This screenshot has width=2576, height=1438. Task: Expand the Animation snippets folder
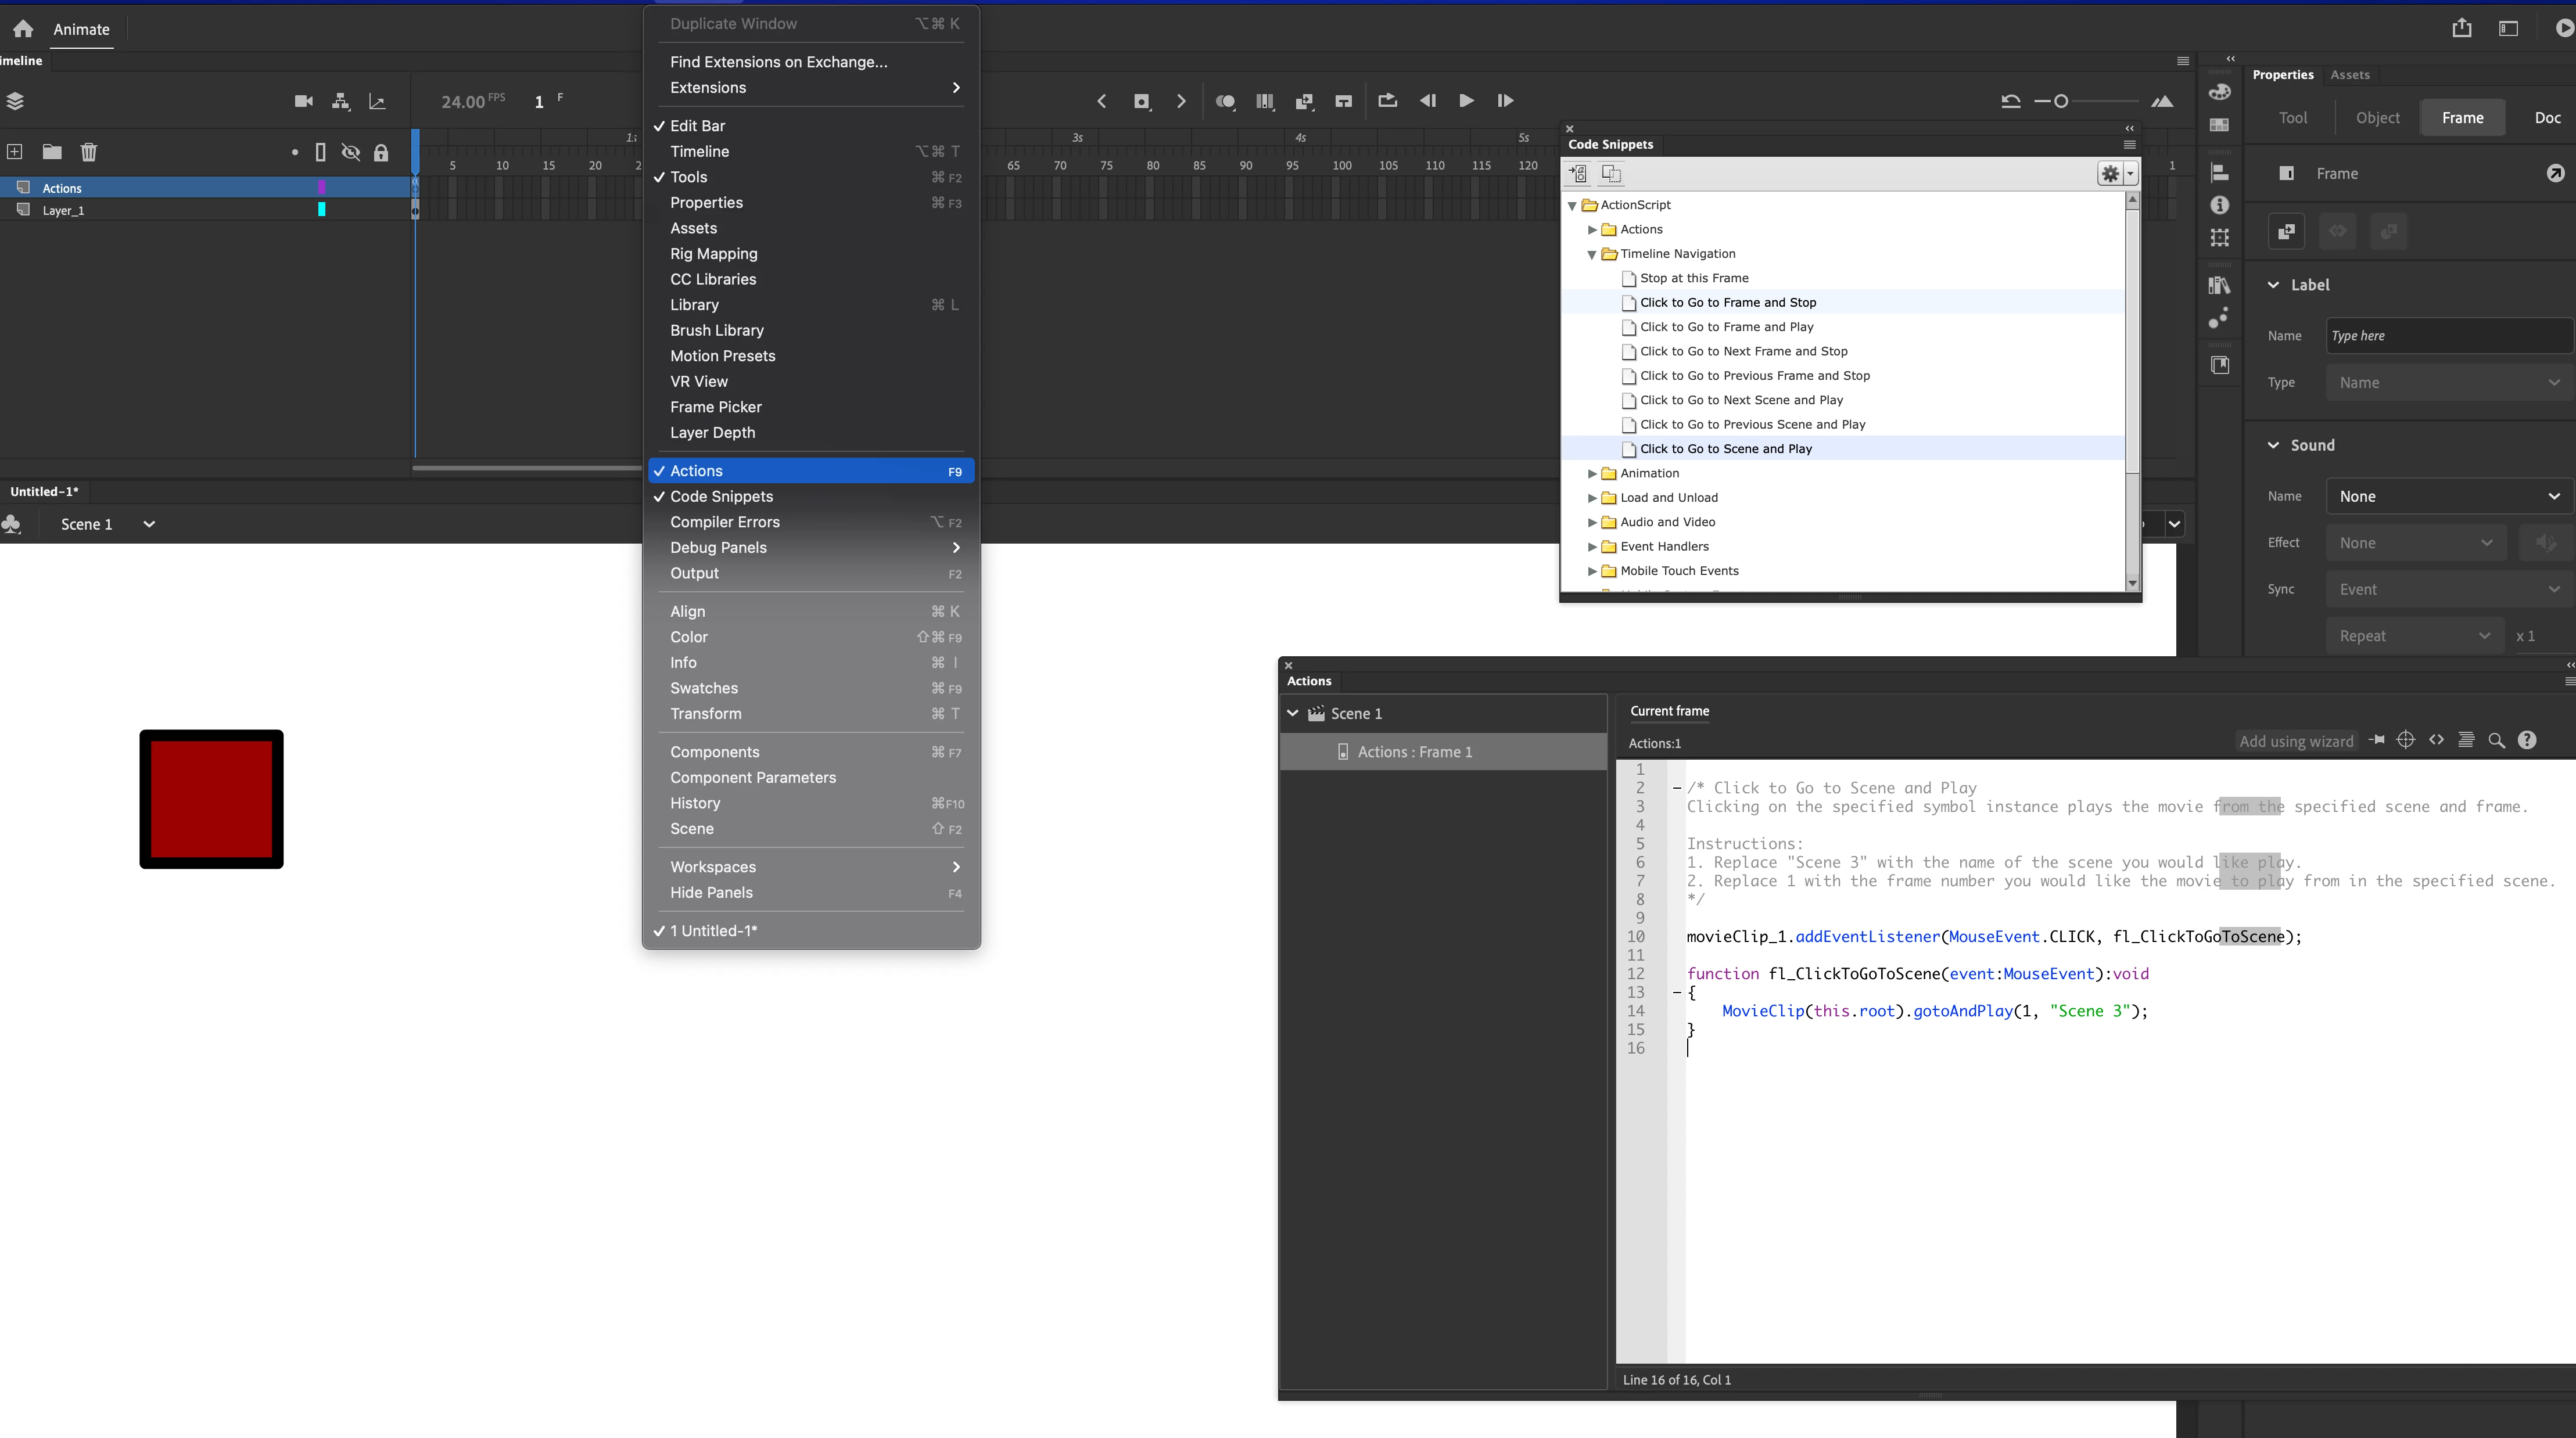(1592, 474)
